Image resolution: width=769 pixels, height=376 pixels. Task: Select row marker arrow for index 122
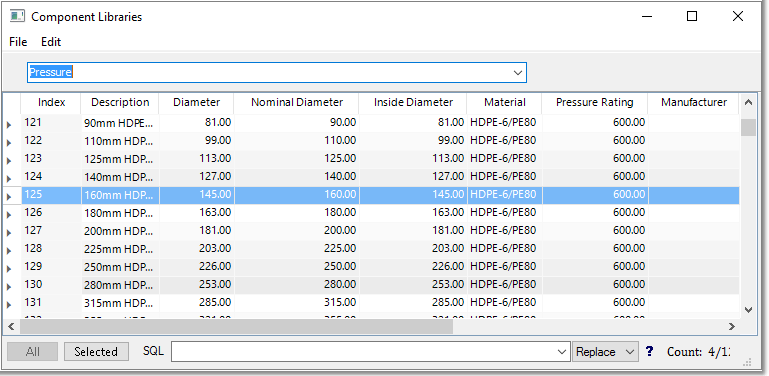point(9,143)
